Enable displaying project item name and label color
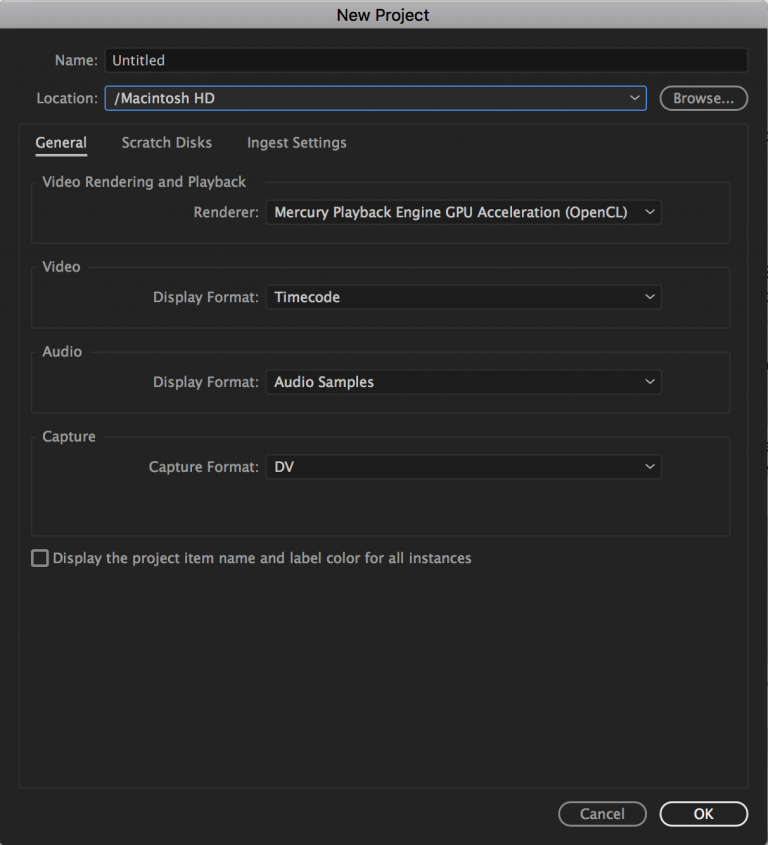768x845 pixels. [39, 558]
